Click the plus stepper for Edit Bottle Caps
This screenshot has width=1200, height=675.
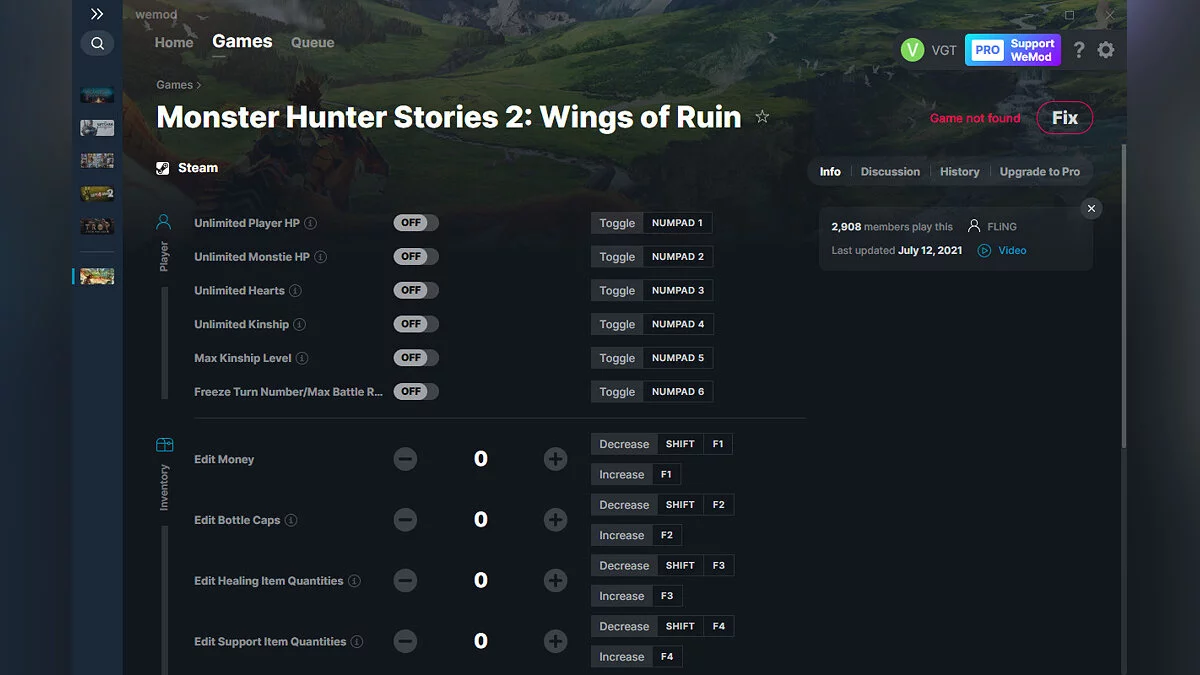[555, 519]
